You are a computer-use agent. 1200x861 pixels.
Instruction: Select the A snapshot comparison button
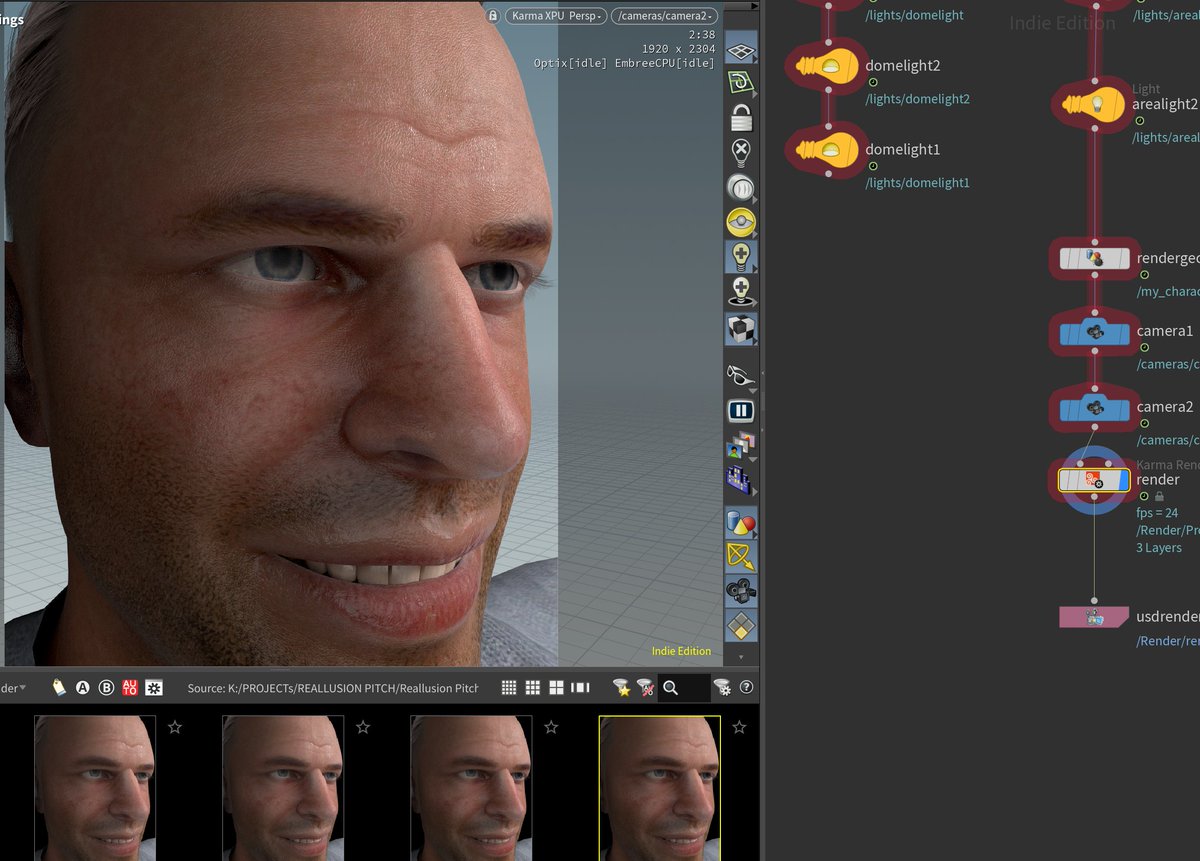pyautogui.click(x=83, y=688)
